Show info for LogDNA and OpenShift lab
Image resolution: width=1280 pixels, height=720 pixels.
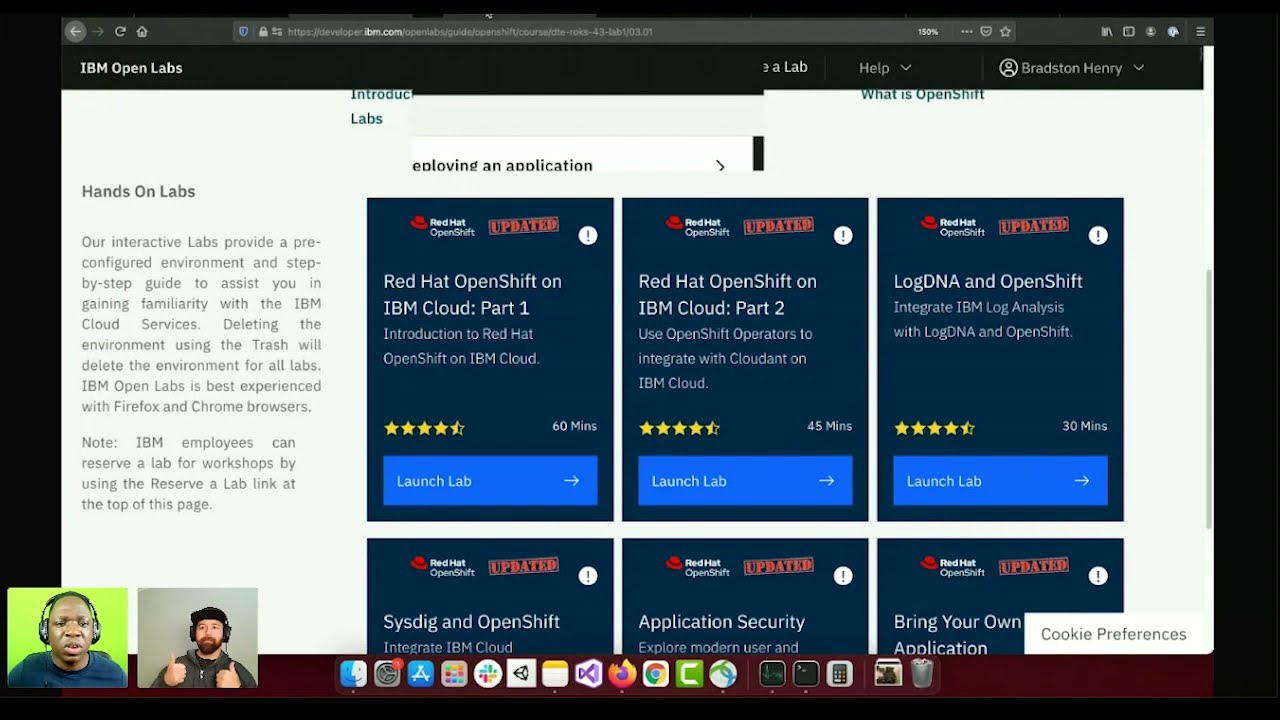pyautogui.click(x=1098, y=235)
